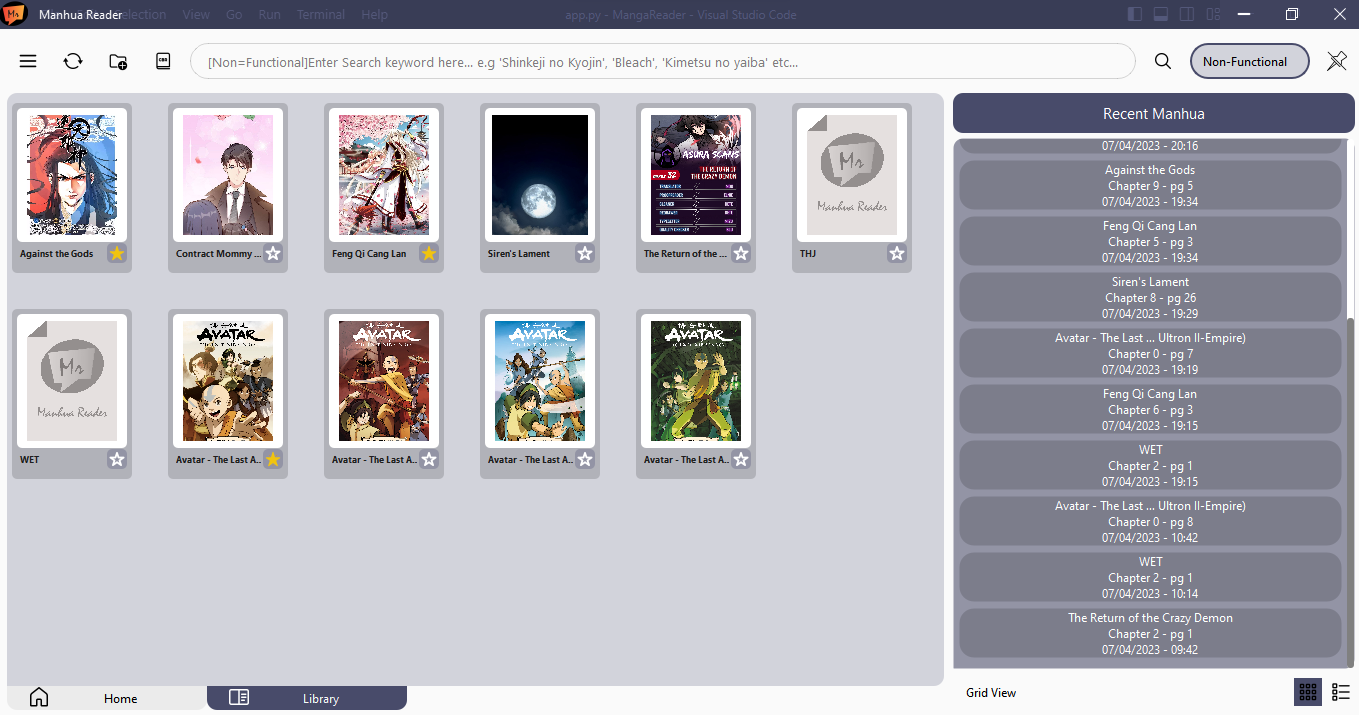Open The Return of the... cover
Screen dimensions: 1359x715
coord(696,175)
